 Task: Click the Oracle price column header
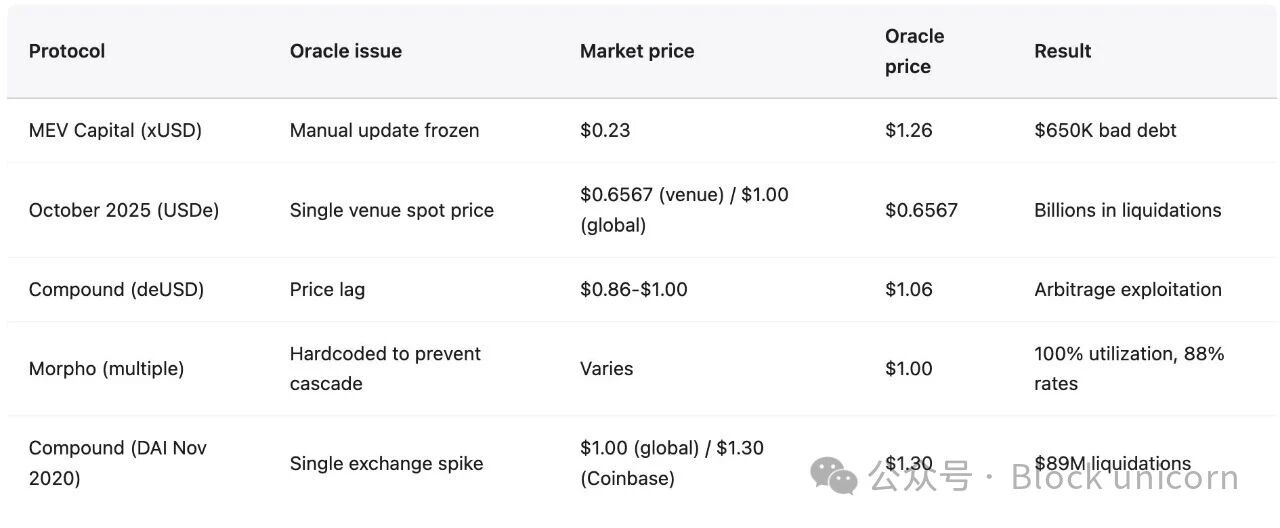(914, 51)
